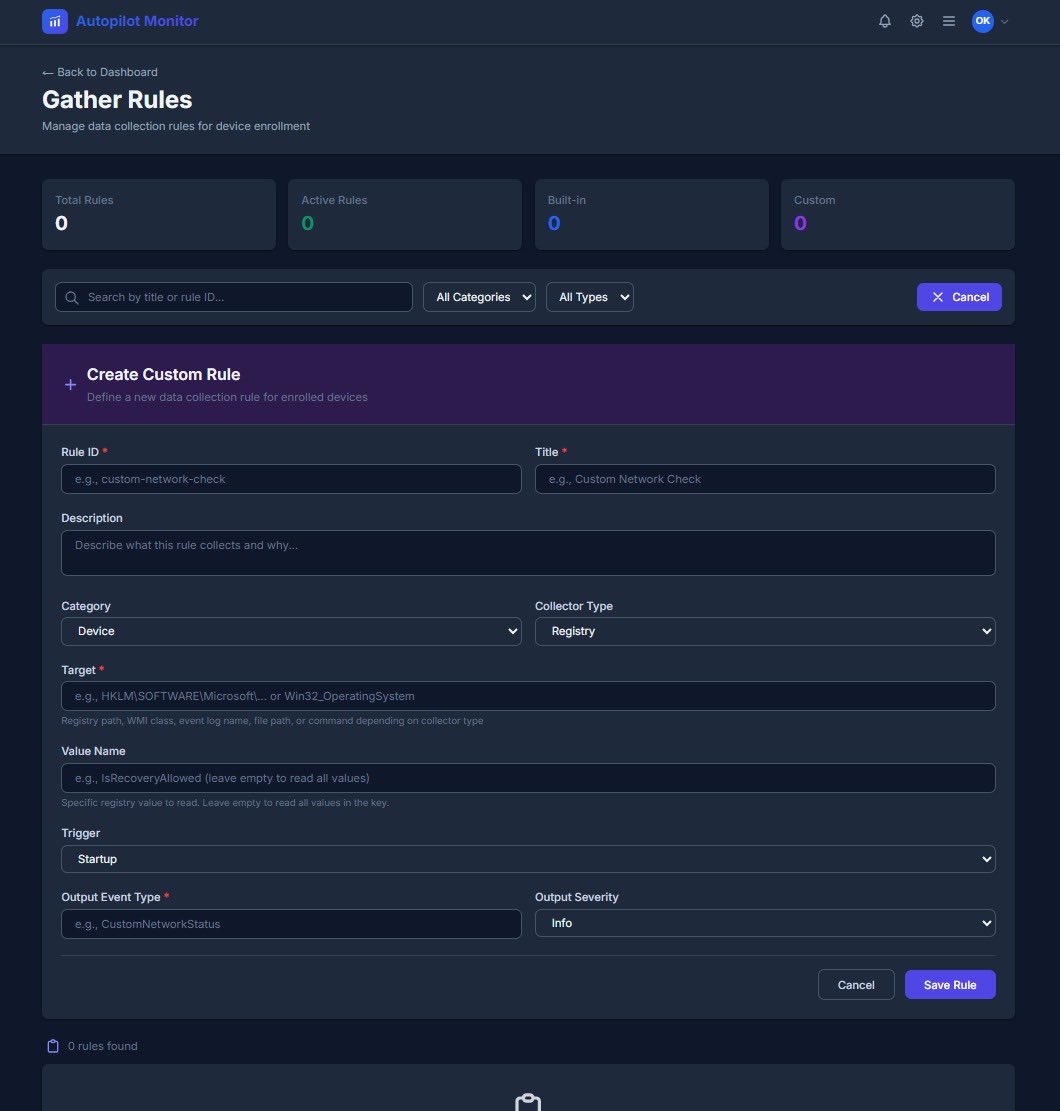Focus the search by title field
This screenshot has height=1111, width=1060.
coord(234,297)
